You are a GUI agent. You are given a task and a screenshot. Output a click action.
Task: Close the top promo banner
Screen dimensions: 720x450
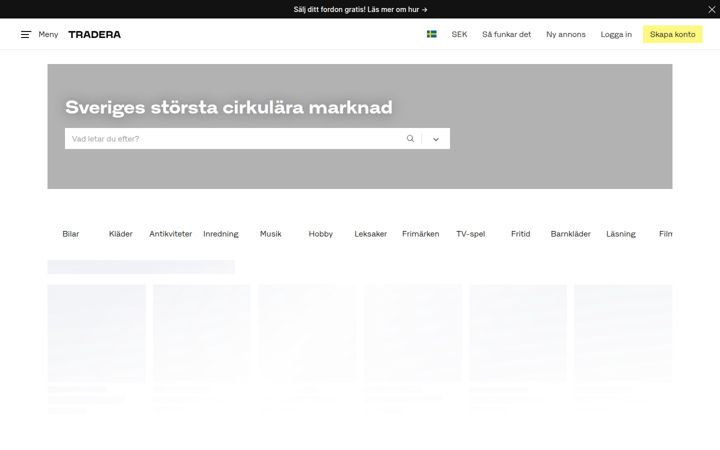pos(711,9)
